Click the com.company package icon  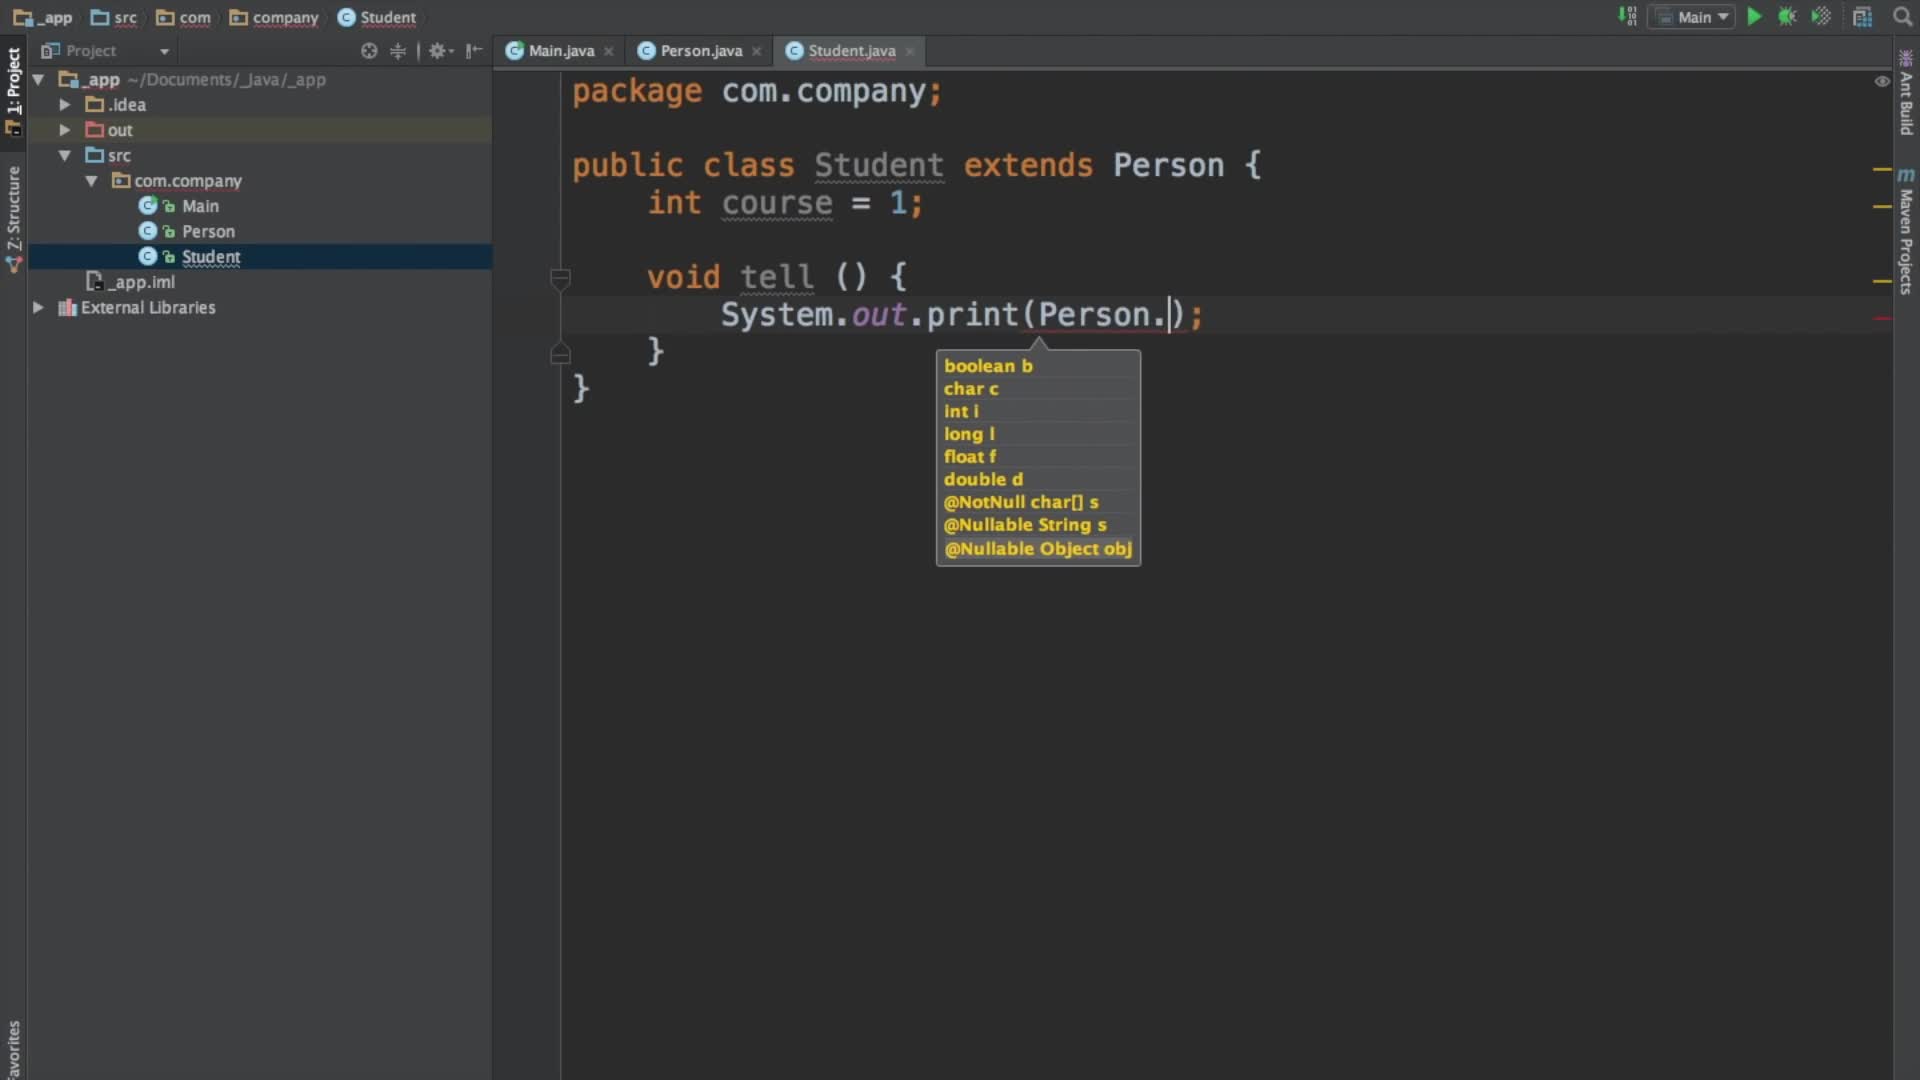[121, 180]
